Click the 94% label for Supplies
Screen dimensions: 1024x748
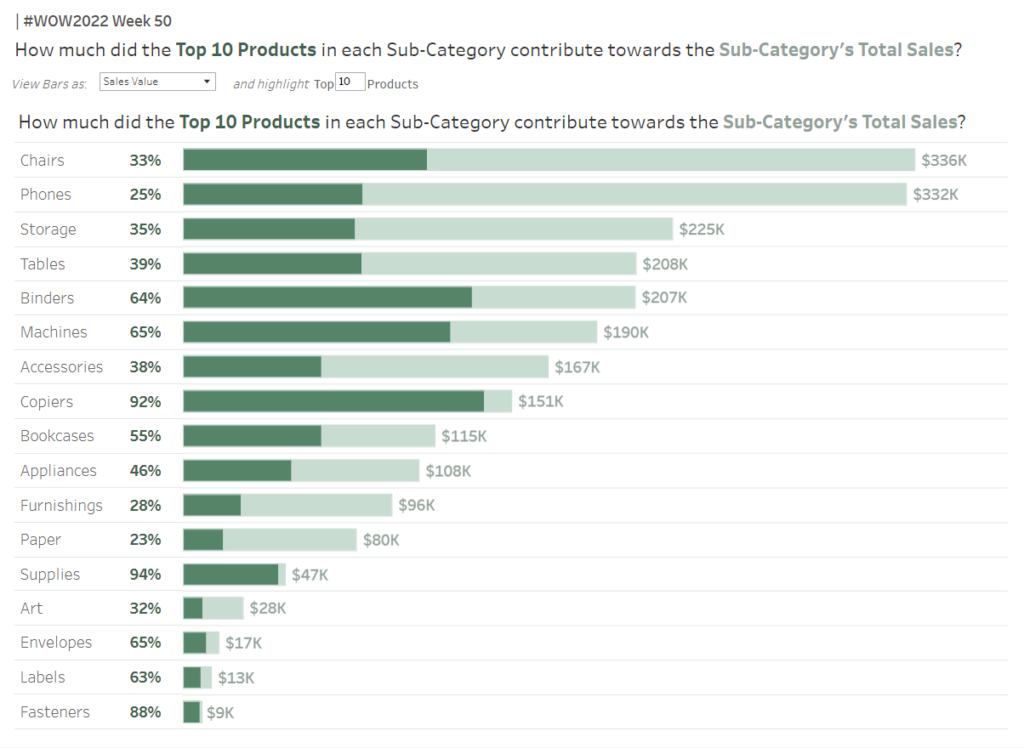point(145,574)
